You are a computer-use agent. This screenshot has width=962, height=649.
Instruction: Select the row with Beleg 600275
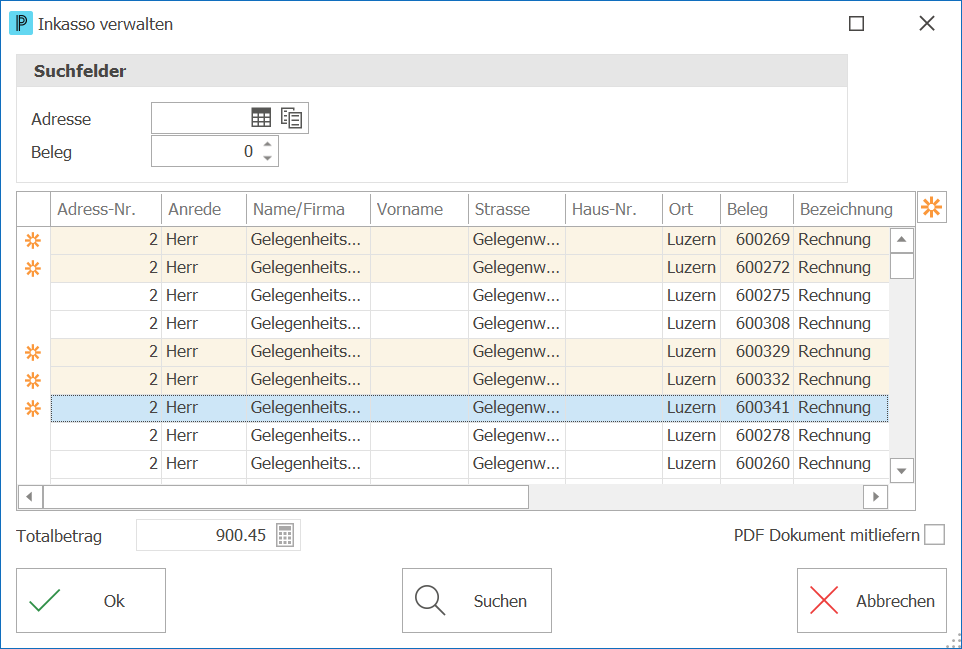pos(469,296)
